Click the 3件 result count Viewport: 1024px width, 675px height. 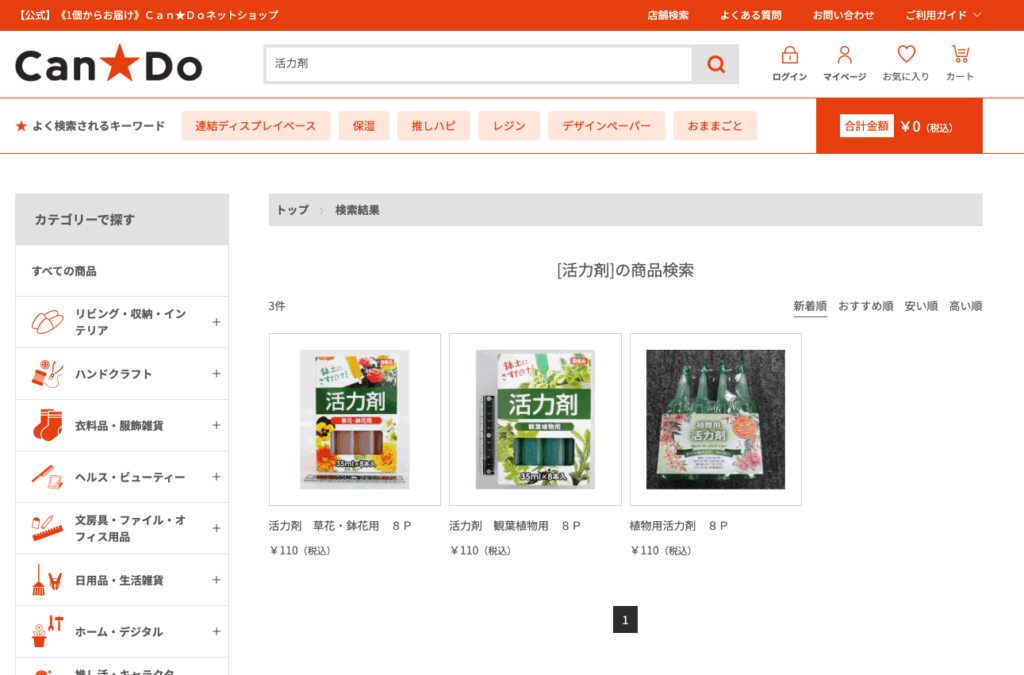click(277, 306)
